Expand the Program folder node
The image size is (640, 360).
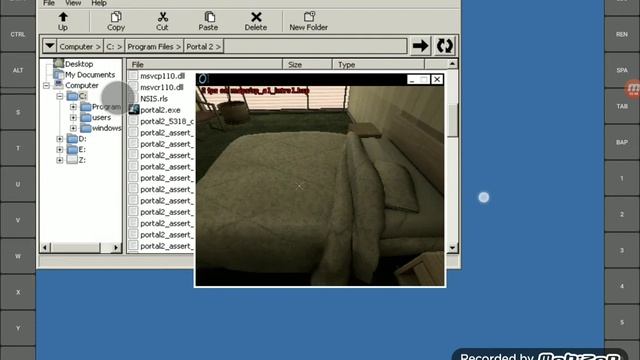[x=73, y=107]
